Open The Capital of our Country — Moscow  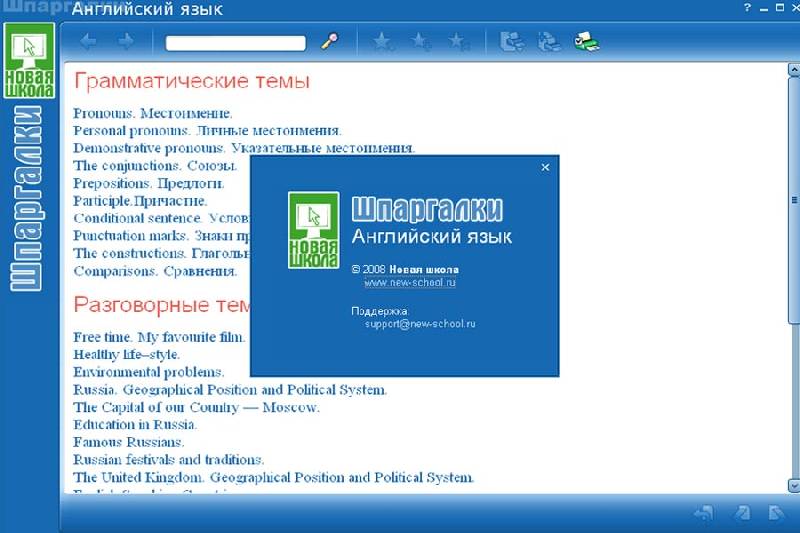(196, 408)
